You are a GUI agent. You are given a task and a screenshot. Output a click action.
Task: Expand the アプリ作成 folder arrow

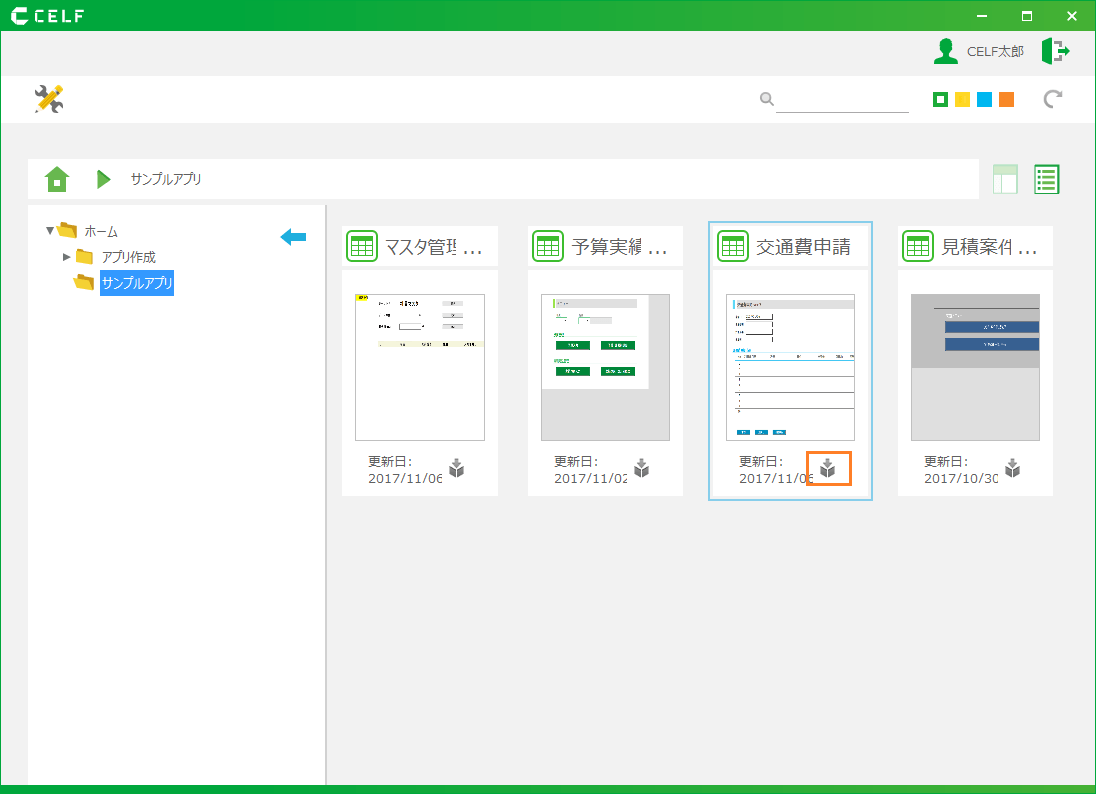tap(67, 257)
